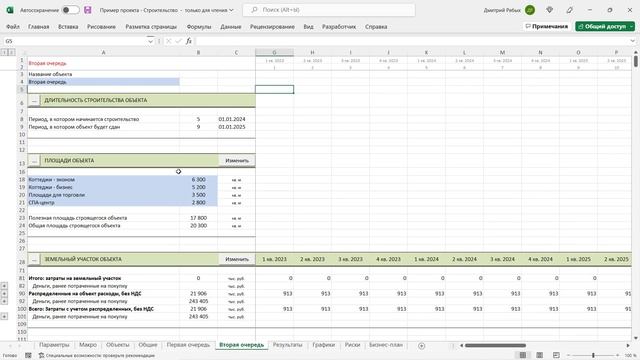Image resolution: width=640 pixels, height=360 pixels.
Task: Click the macro recording icon in status bar
Action: (x=28, y=356)
